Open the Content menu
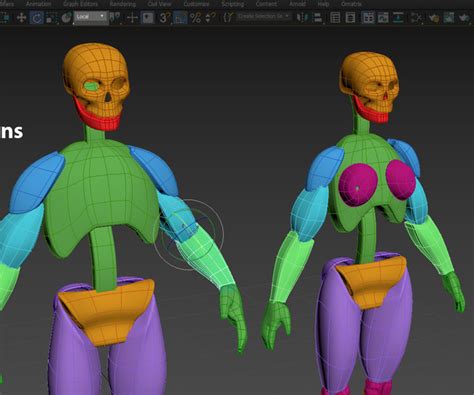Image resolution: width=474 pixels, height=395 pixels. pyautogui.click(x=266, y=4)
